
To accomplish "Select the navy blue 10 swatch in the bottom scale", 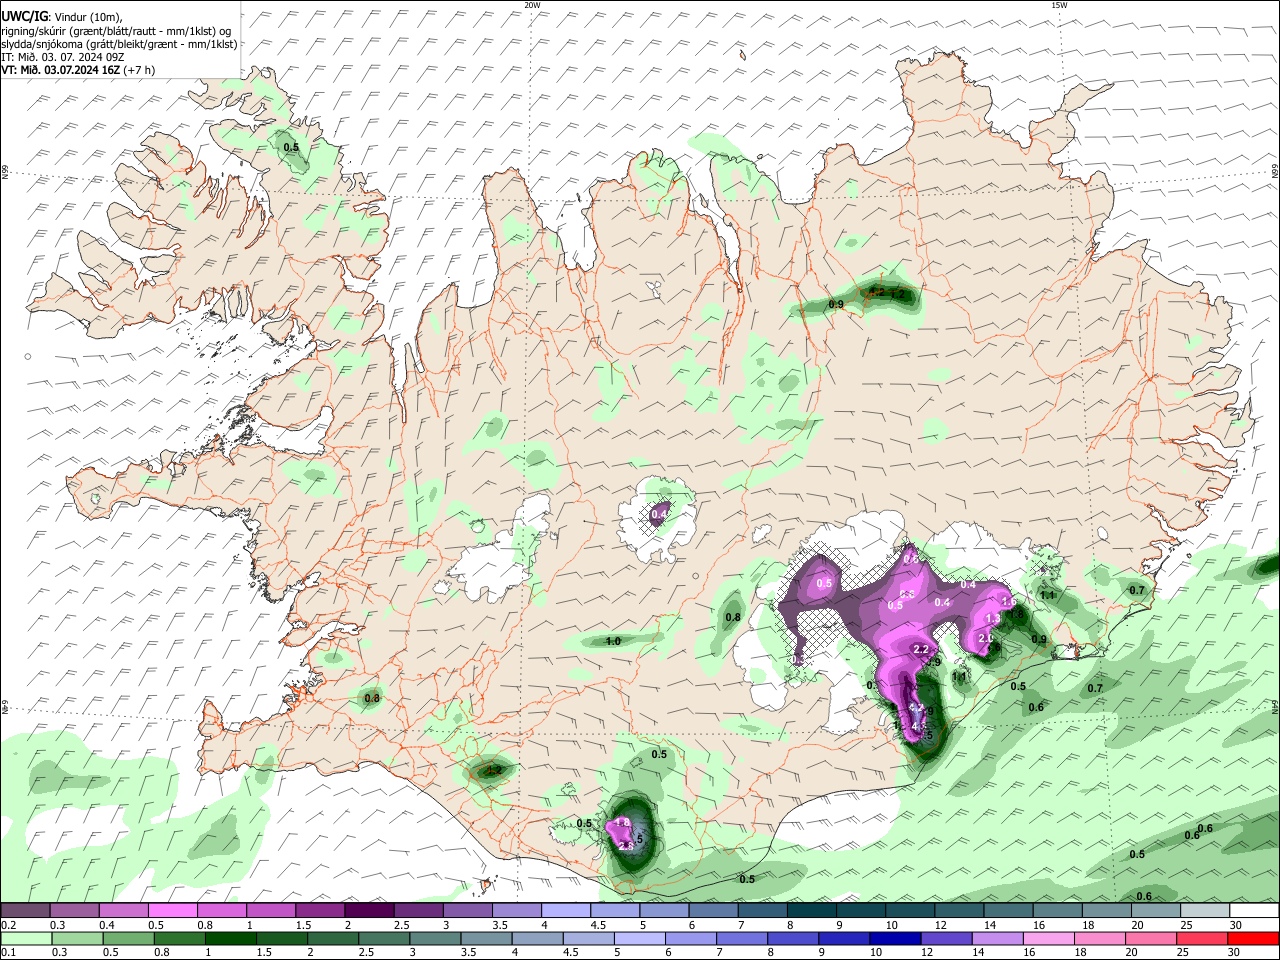I will [x=895, y=939].
